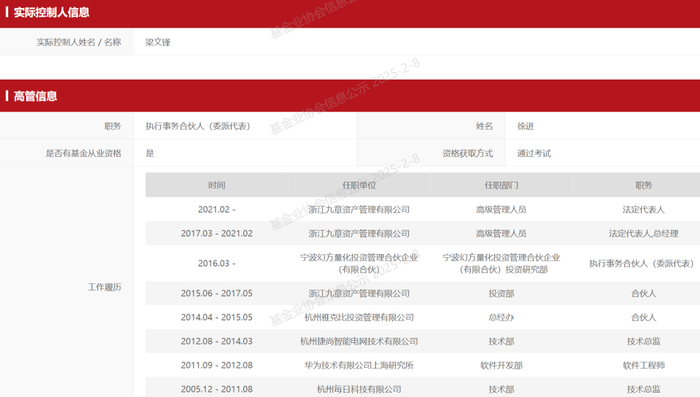Image resolution: width=700 pixels, height=397 pixels.
Task: Select the 实际控制人姓名 / 名称 label
Action: (x=79, y=42)
